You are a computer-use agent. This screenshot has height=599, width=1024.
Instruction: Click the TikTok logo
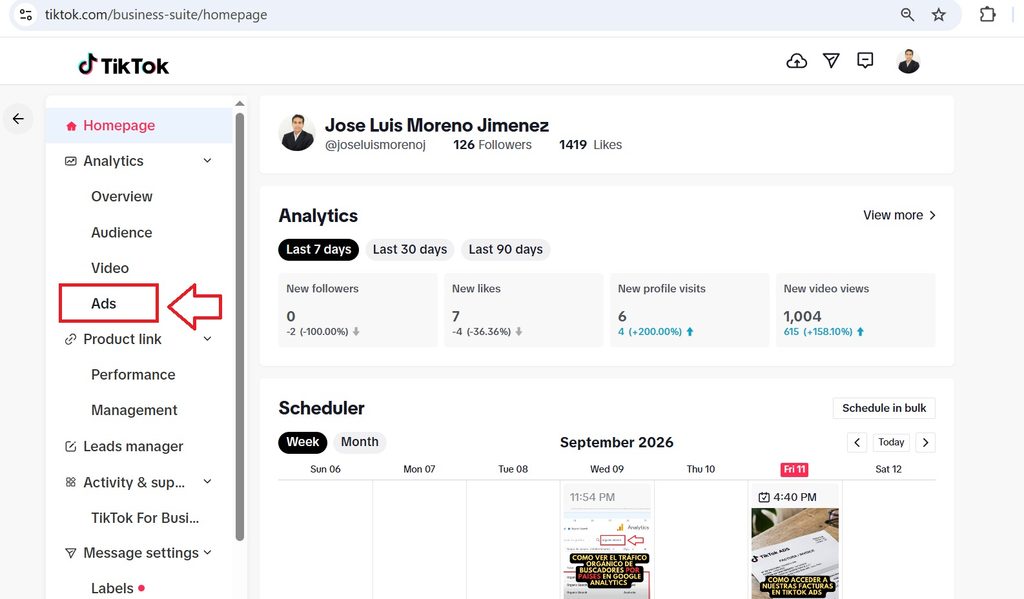(123, 65)
